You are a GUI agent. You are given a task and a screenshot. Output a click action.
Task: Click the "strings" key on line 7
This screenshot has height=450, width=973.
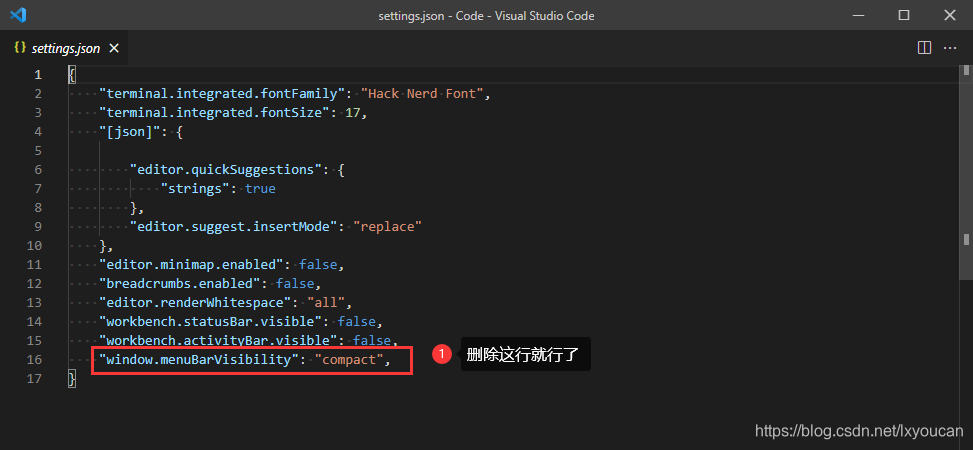click(195, 189)
